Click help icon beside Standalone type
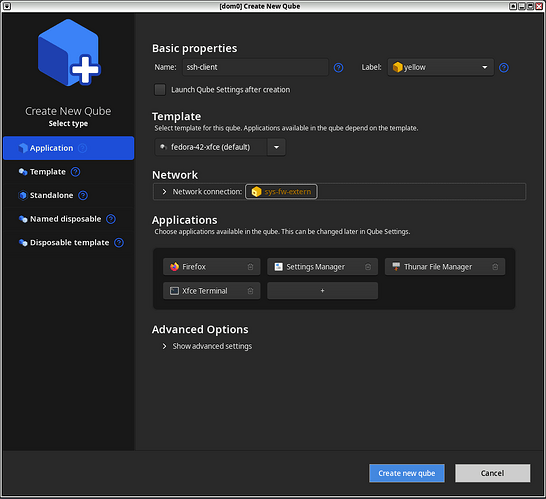This screenshot has height=499, width=546. pos(83,195)
